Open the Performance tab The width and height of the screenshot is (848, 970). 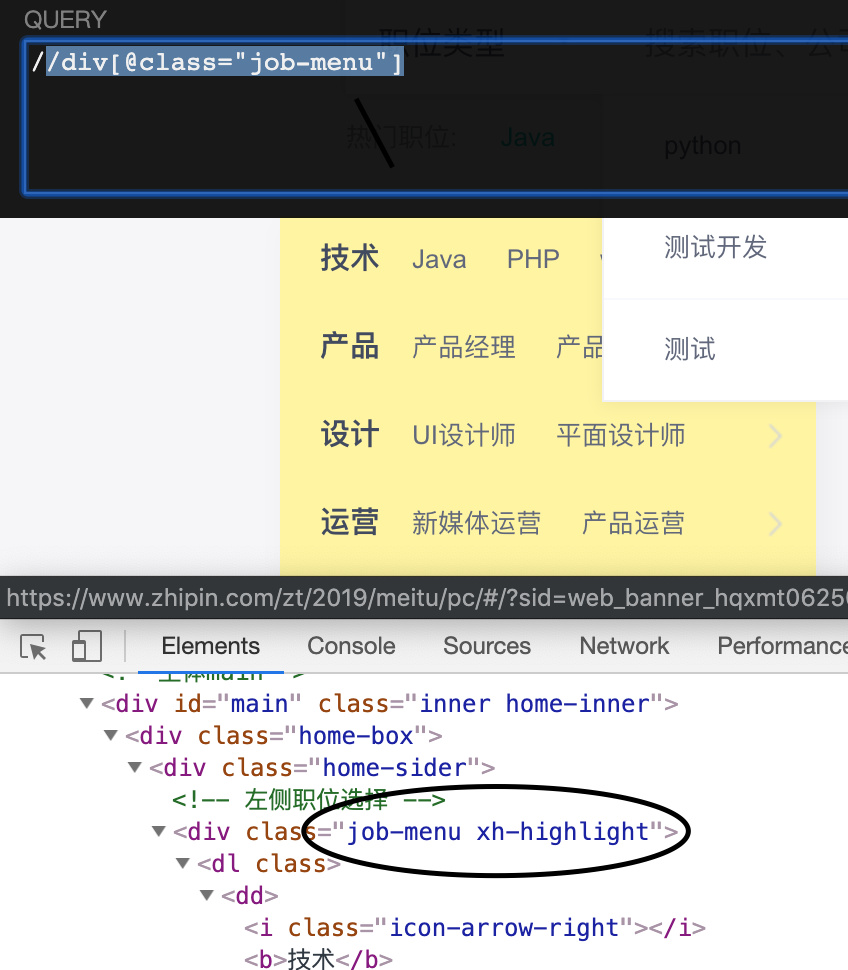tap(782, 646)
